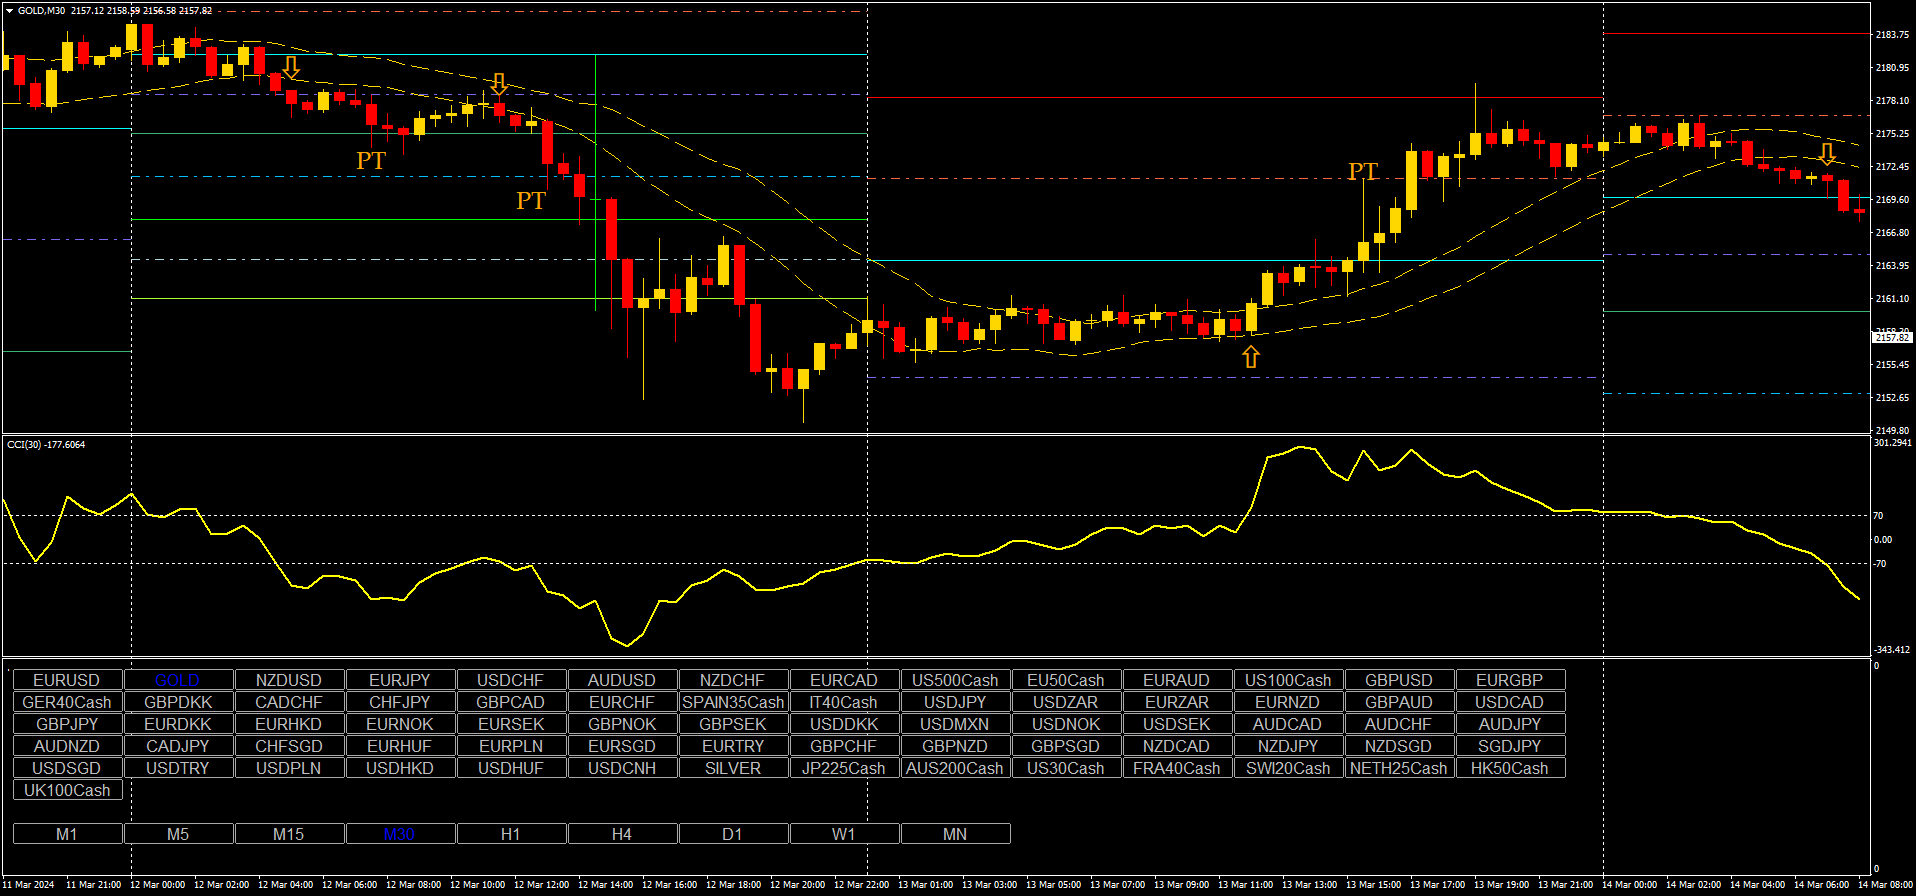Click the current price tag 2157.82 on the price axis
This screenshot has height=896, width=1916.
pyautogui.click(x=1891, y=338)
